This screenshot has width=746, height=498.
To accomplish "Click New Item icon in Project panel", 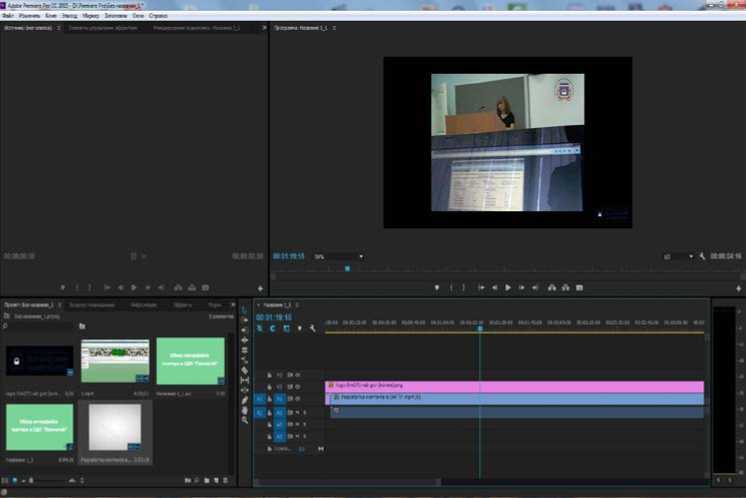I will 216,480.
